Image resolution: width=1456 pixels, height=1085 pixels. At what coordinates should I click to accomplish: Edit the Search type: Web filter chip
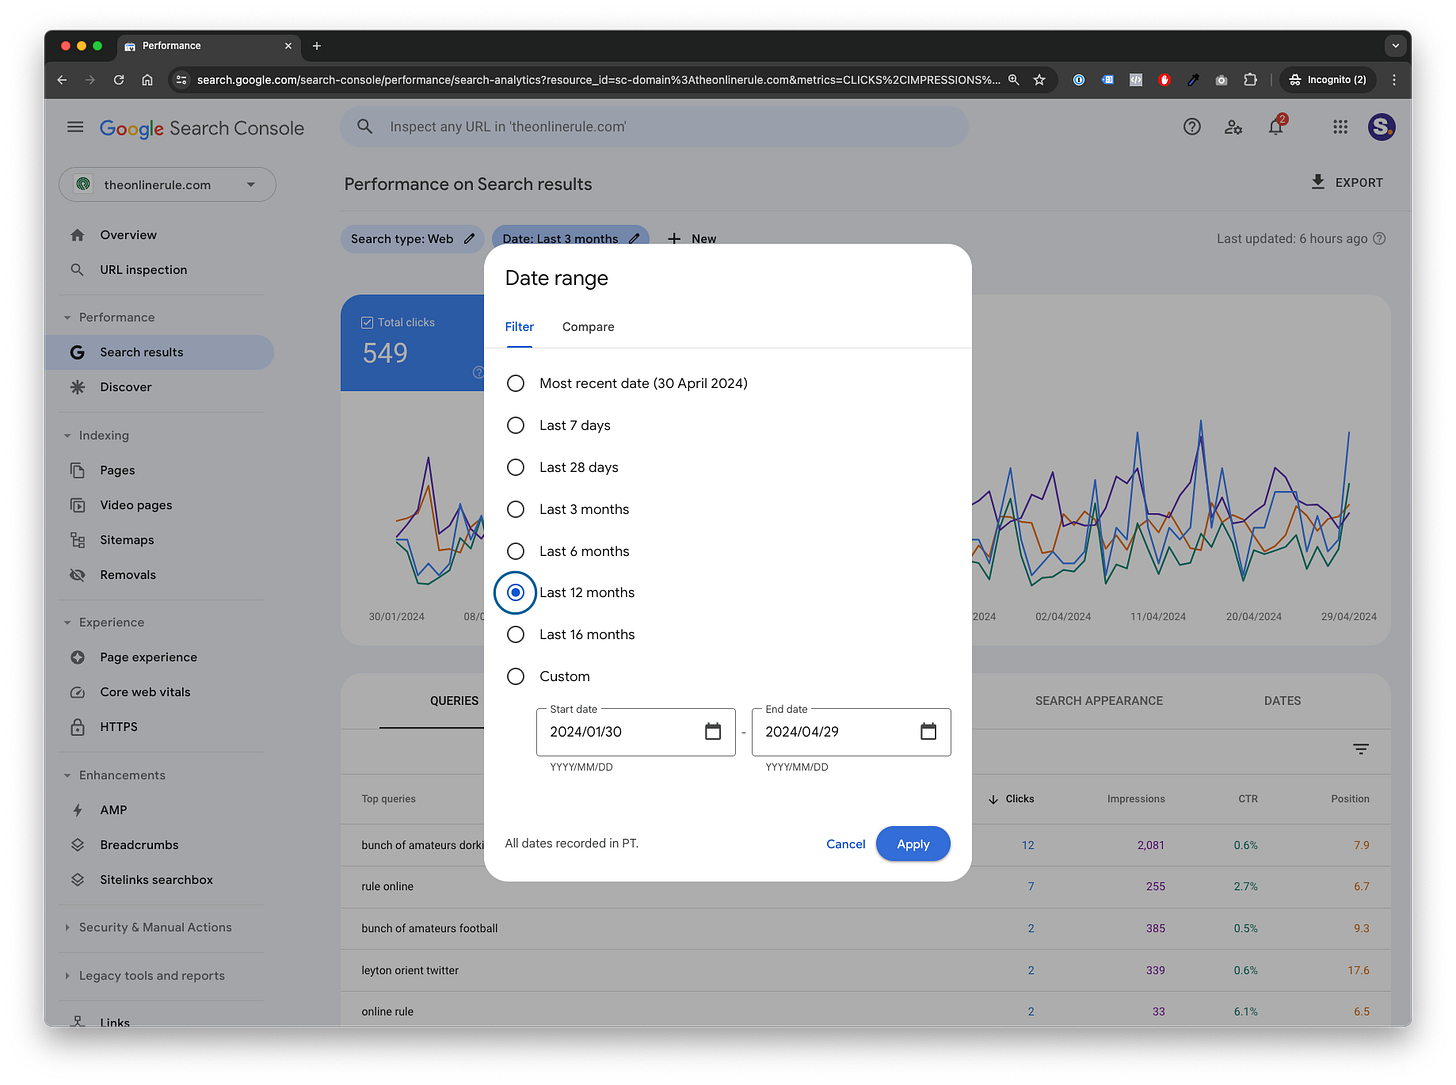412,239
